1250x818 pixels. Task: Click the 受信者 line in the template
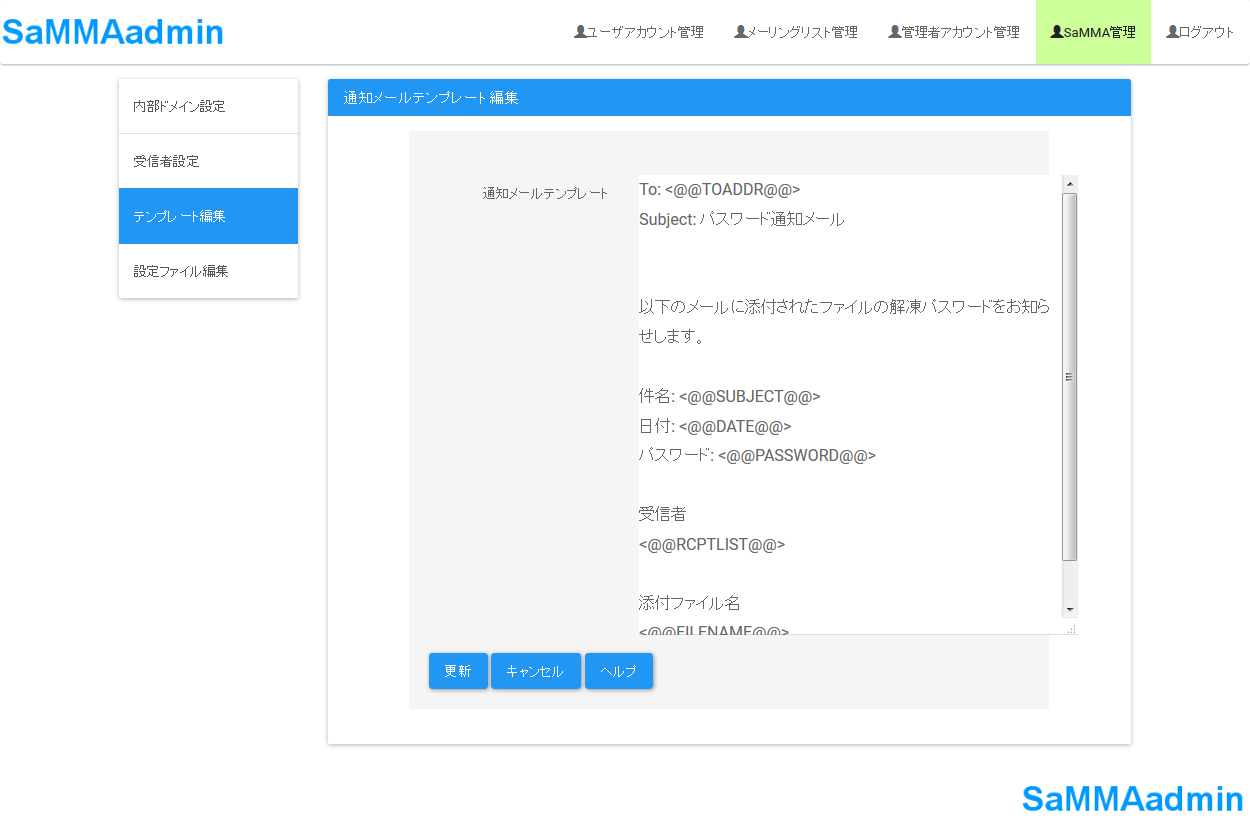coord(663,514)
